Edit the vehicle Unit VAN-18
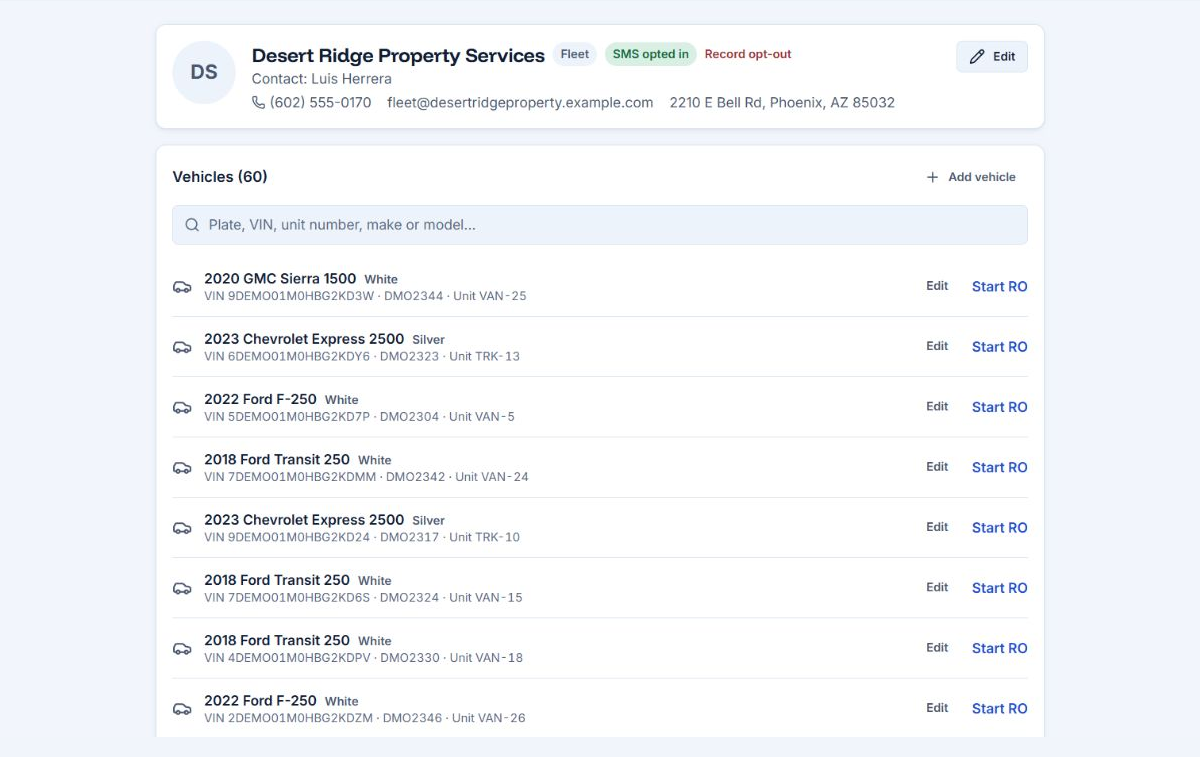 (937, 647)
